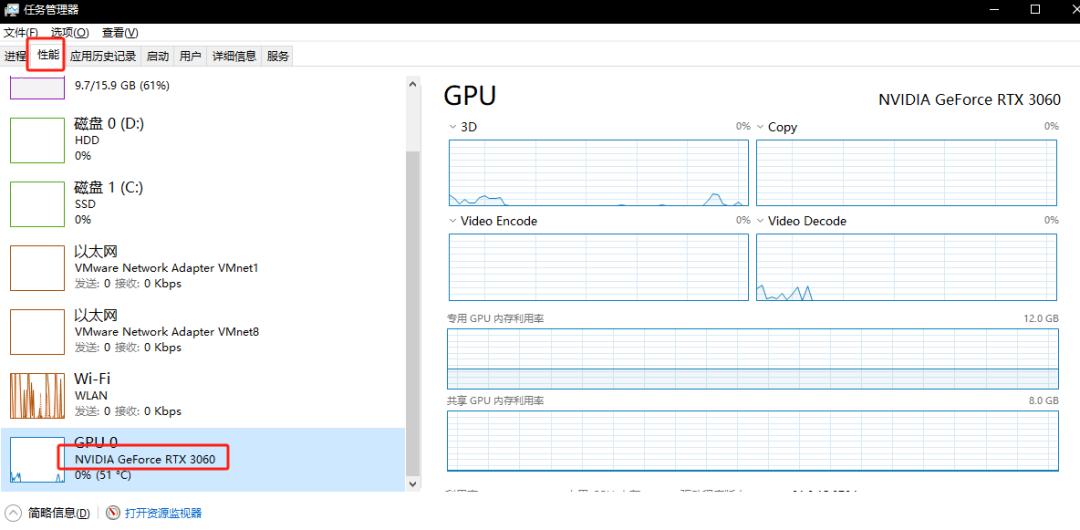Select the Wi-Fi activity graph thumbnail
The width and height of the screenshot is (1080, 530).
(38, 396)
